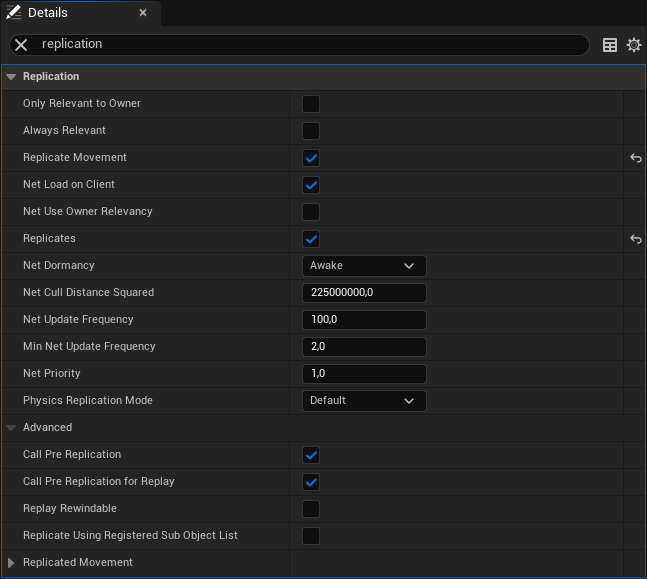Enable Always Relevant checkbox
The image size is (647, 579).
311,131
